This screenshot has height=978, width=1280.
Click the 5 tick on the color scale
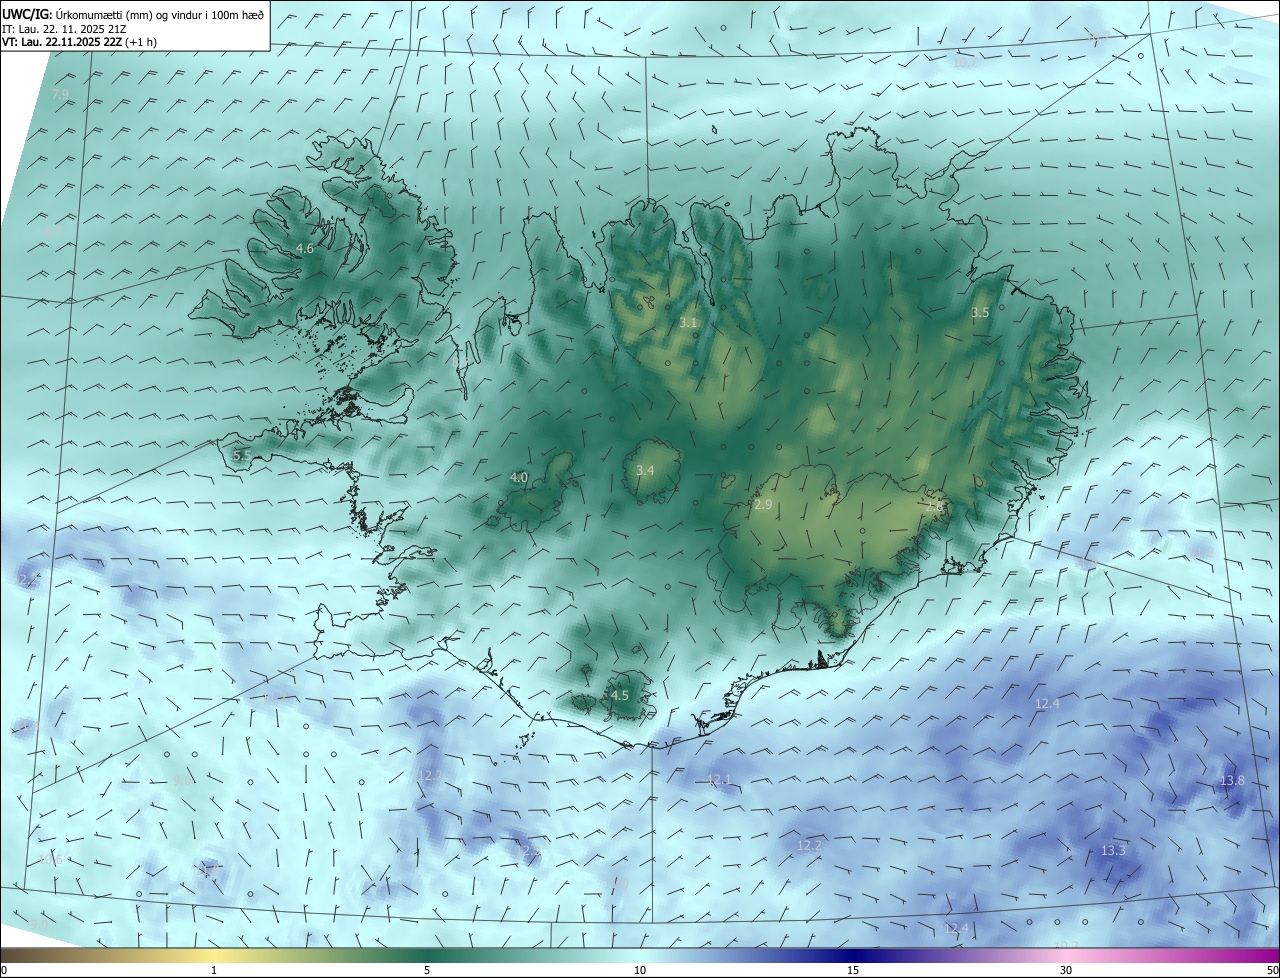coord(427,970)
